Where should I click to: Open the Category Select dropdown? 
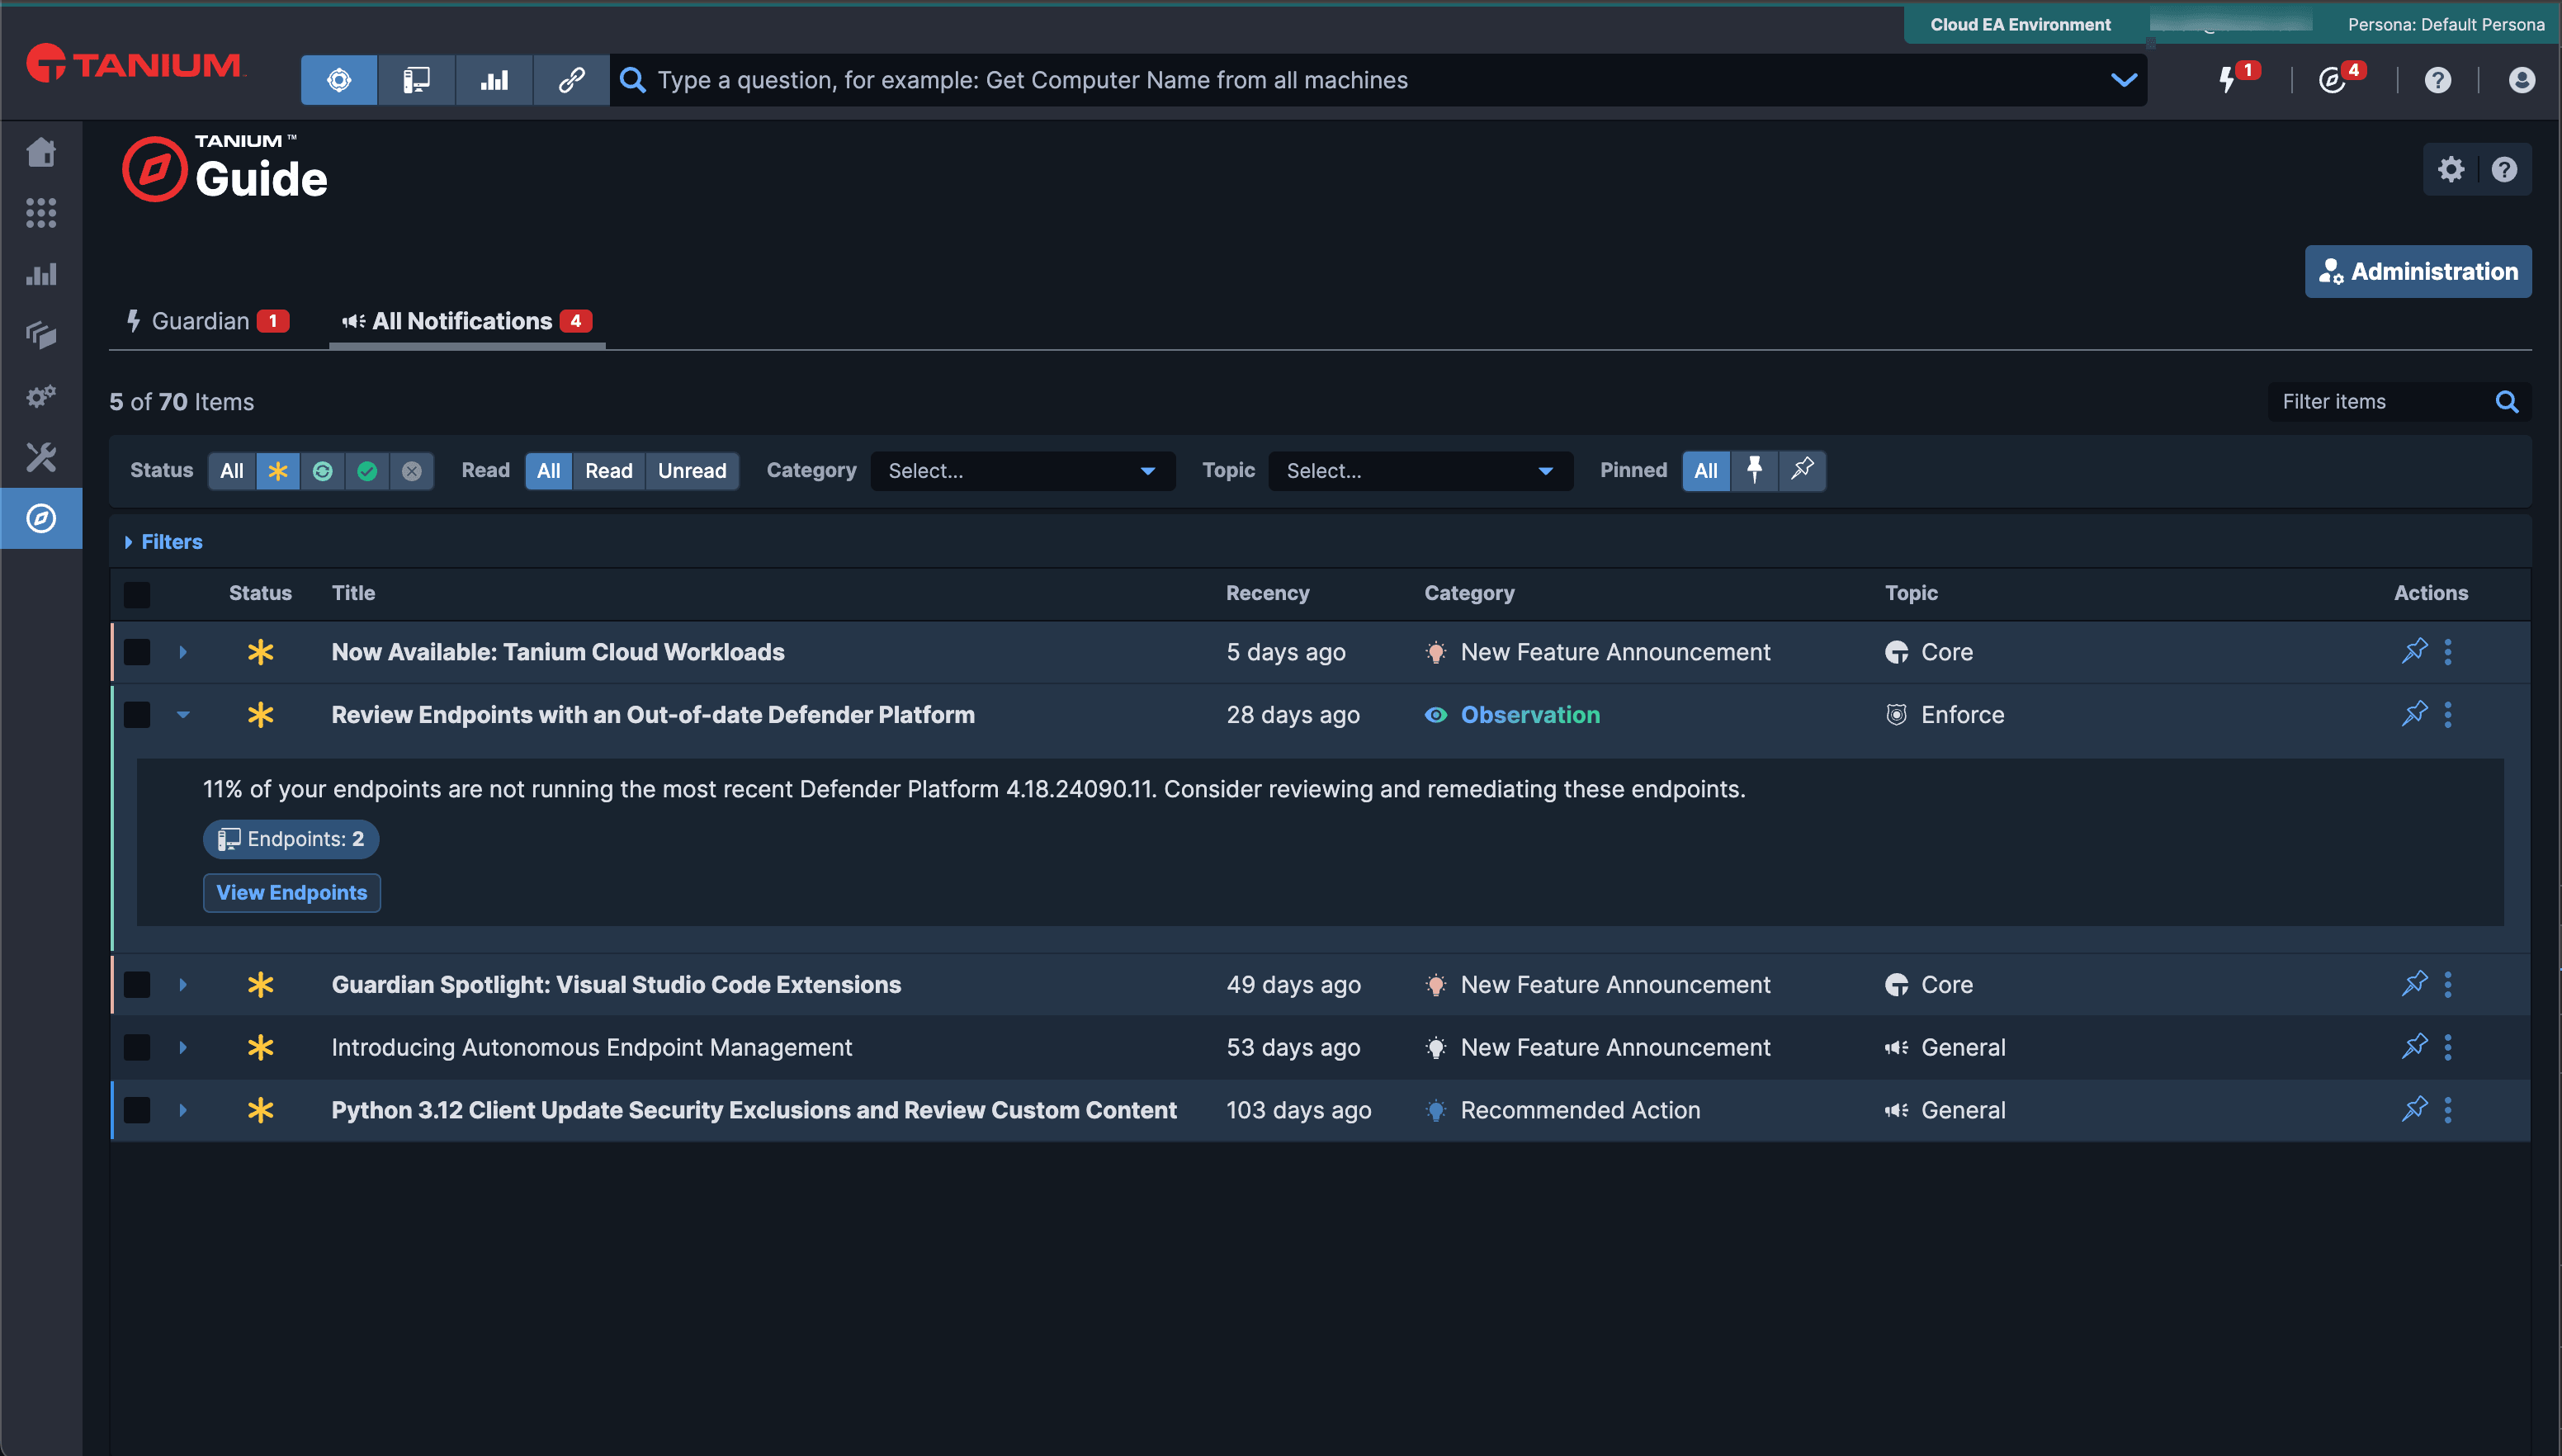coord(1022,471)
